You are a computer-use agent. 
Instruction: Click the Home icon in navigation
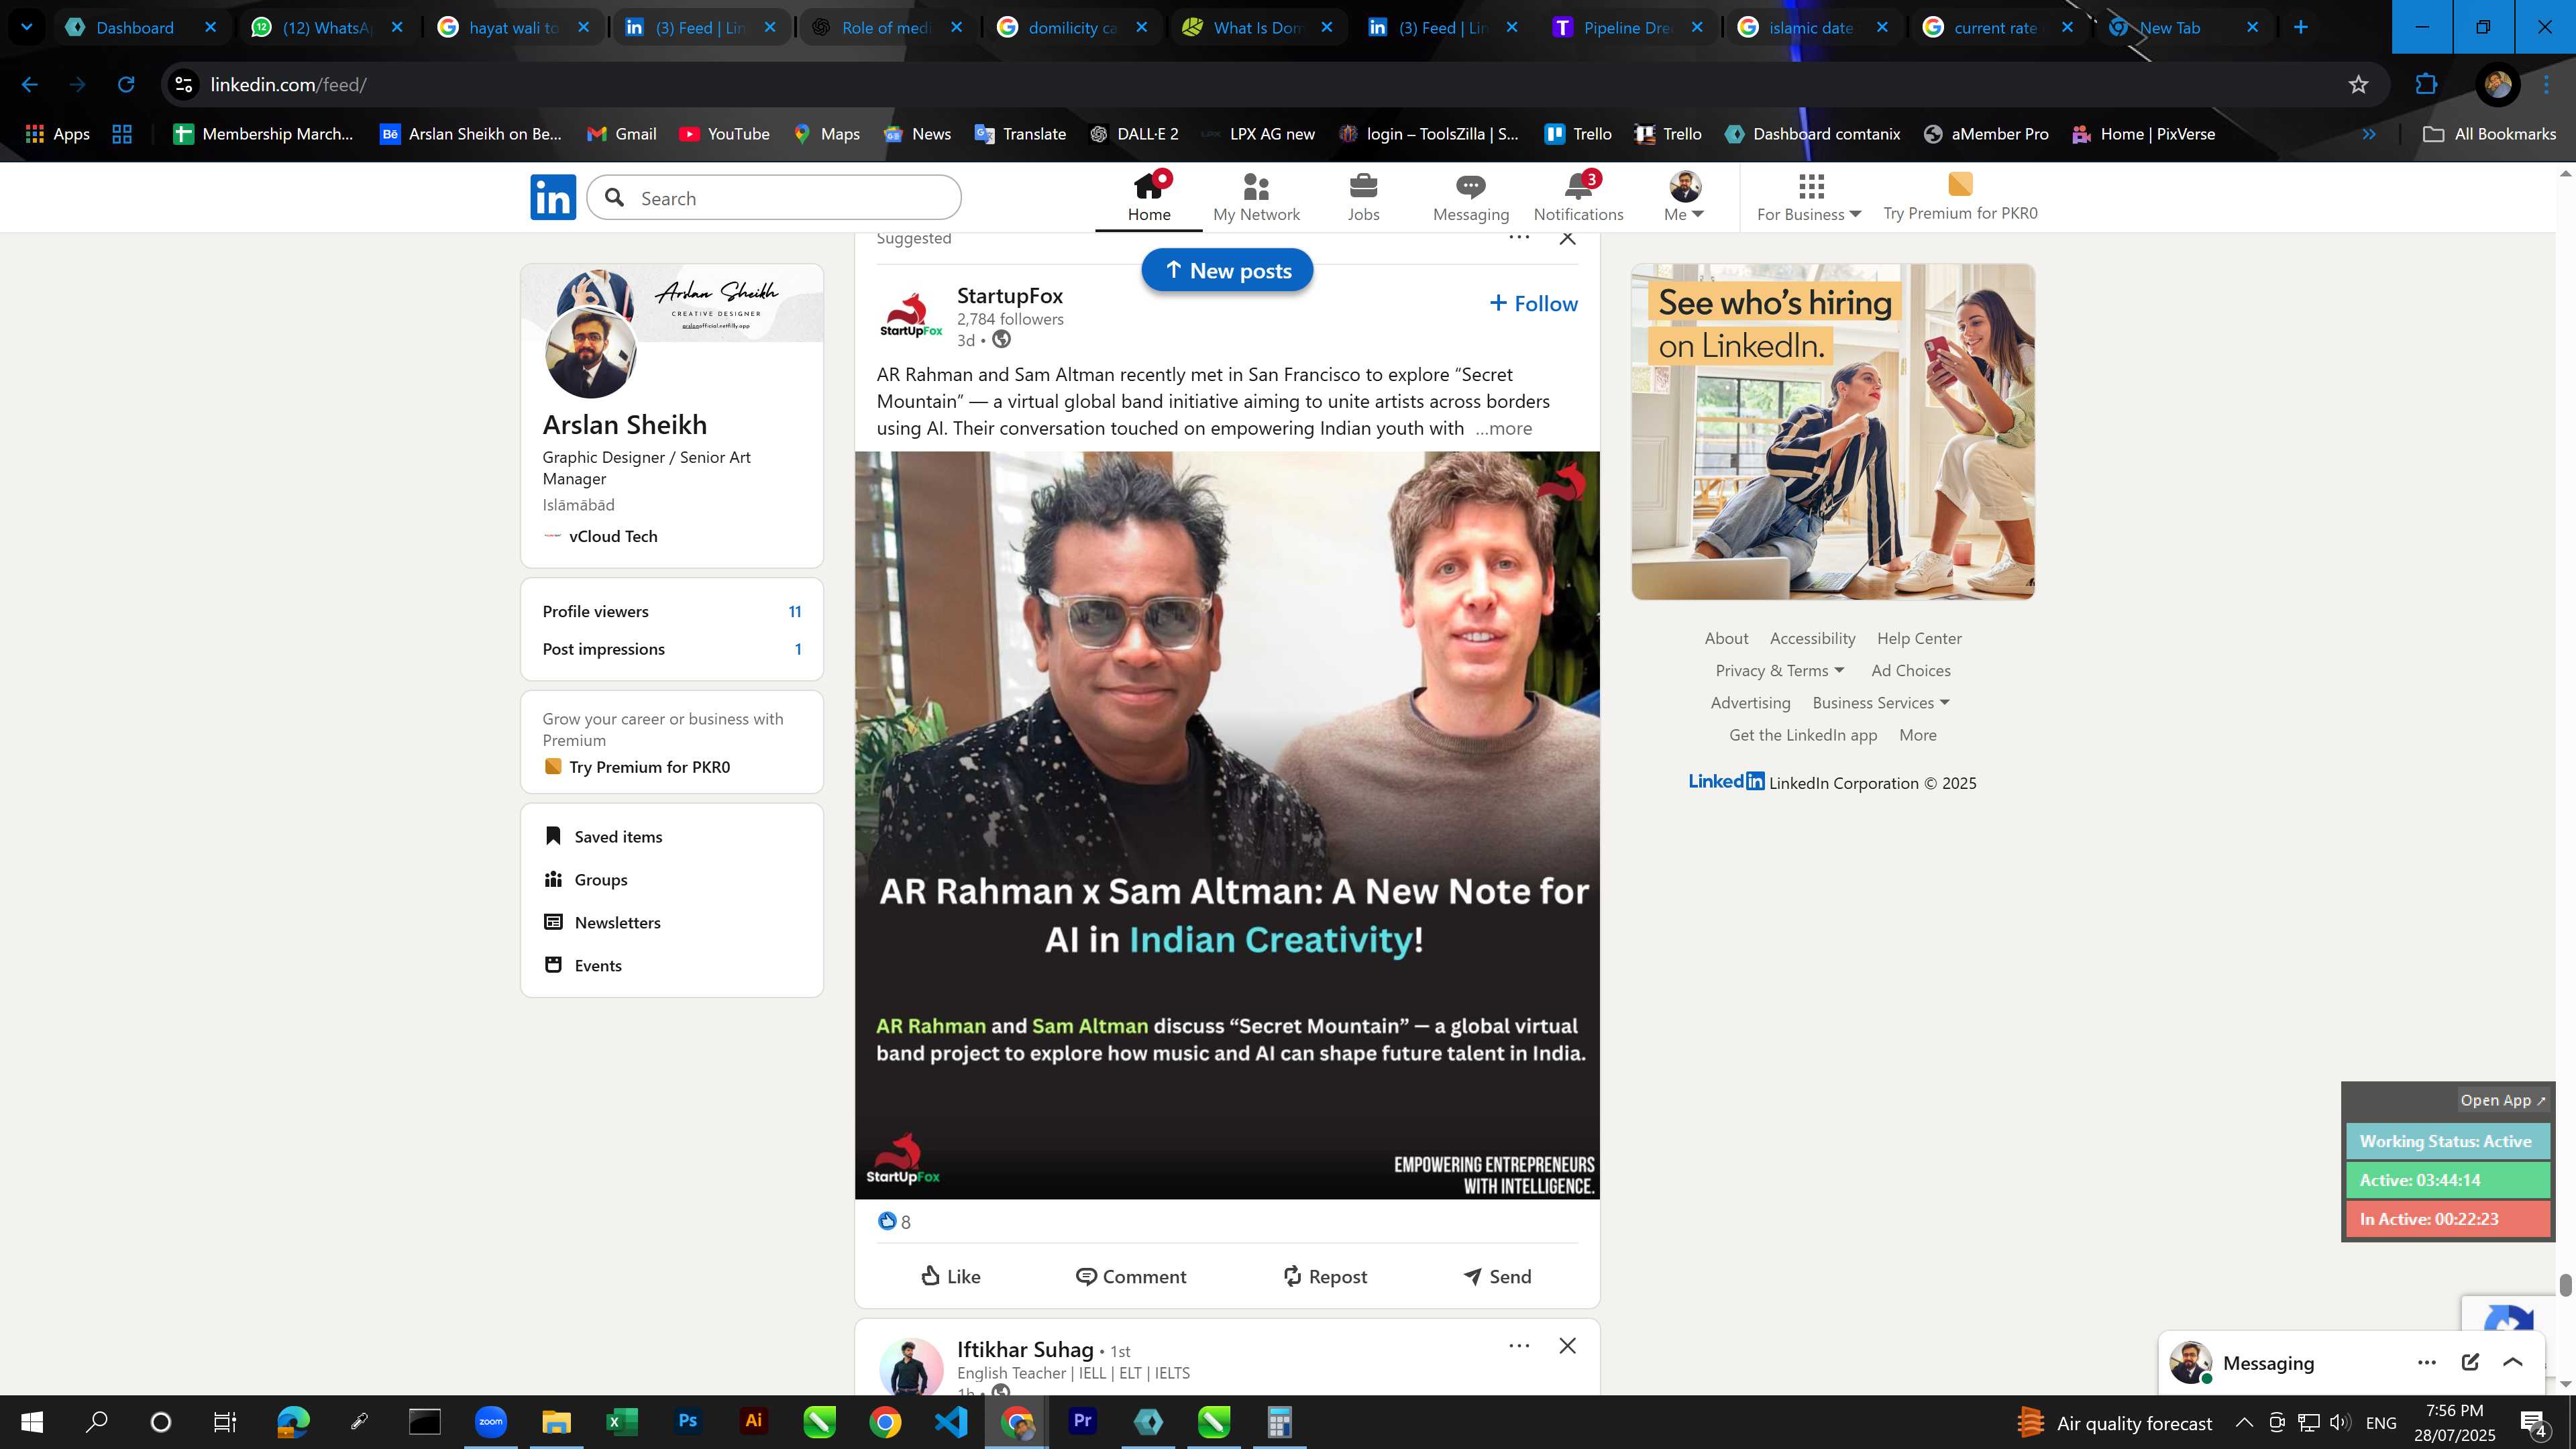(1149, 197)
